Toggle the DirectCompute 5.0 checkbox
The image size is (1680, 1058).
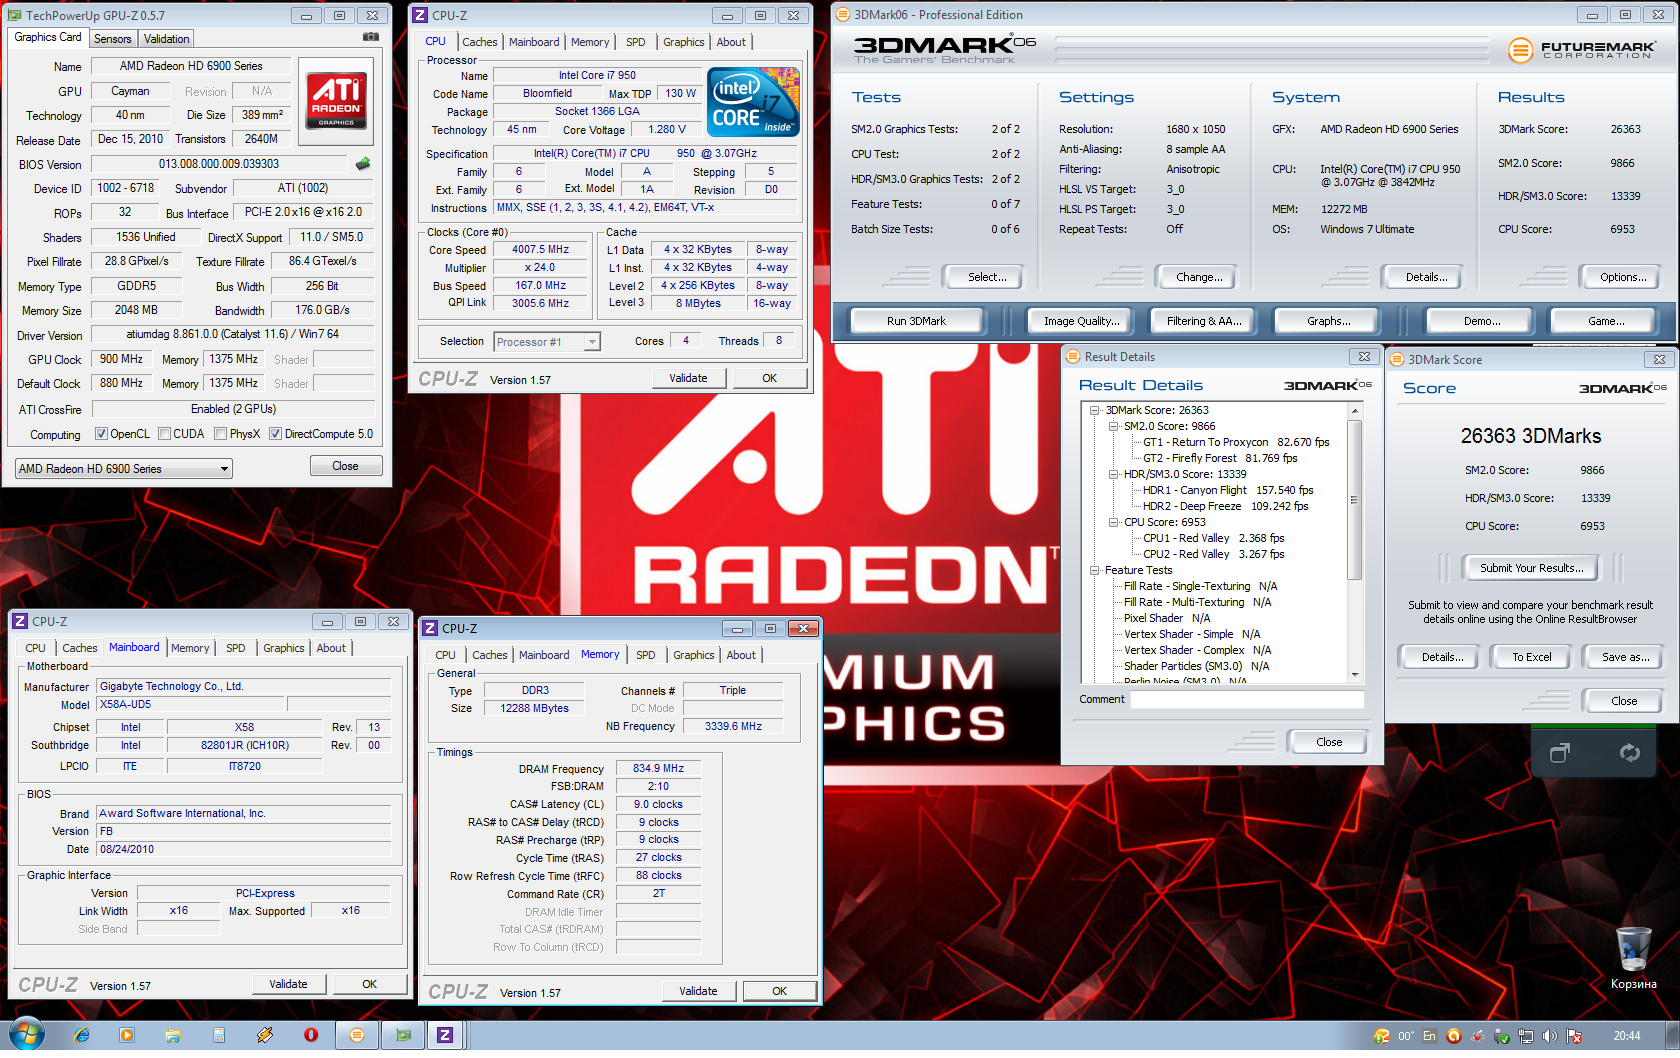(x=275, y=434)
